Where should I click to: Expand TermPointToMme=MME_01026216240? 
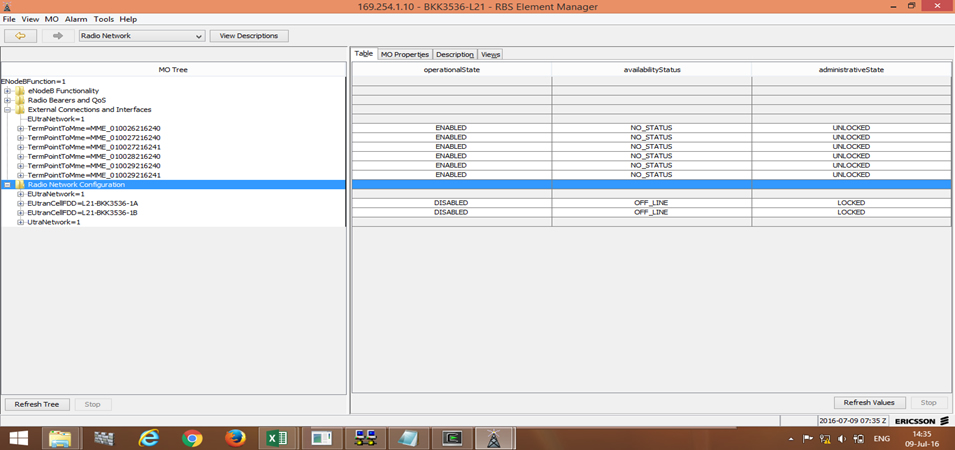20,128
